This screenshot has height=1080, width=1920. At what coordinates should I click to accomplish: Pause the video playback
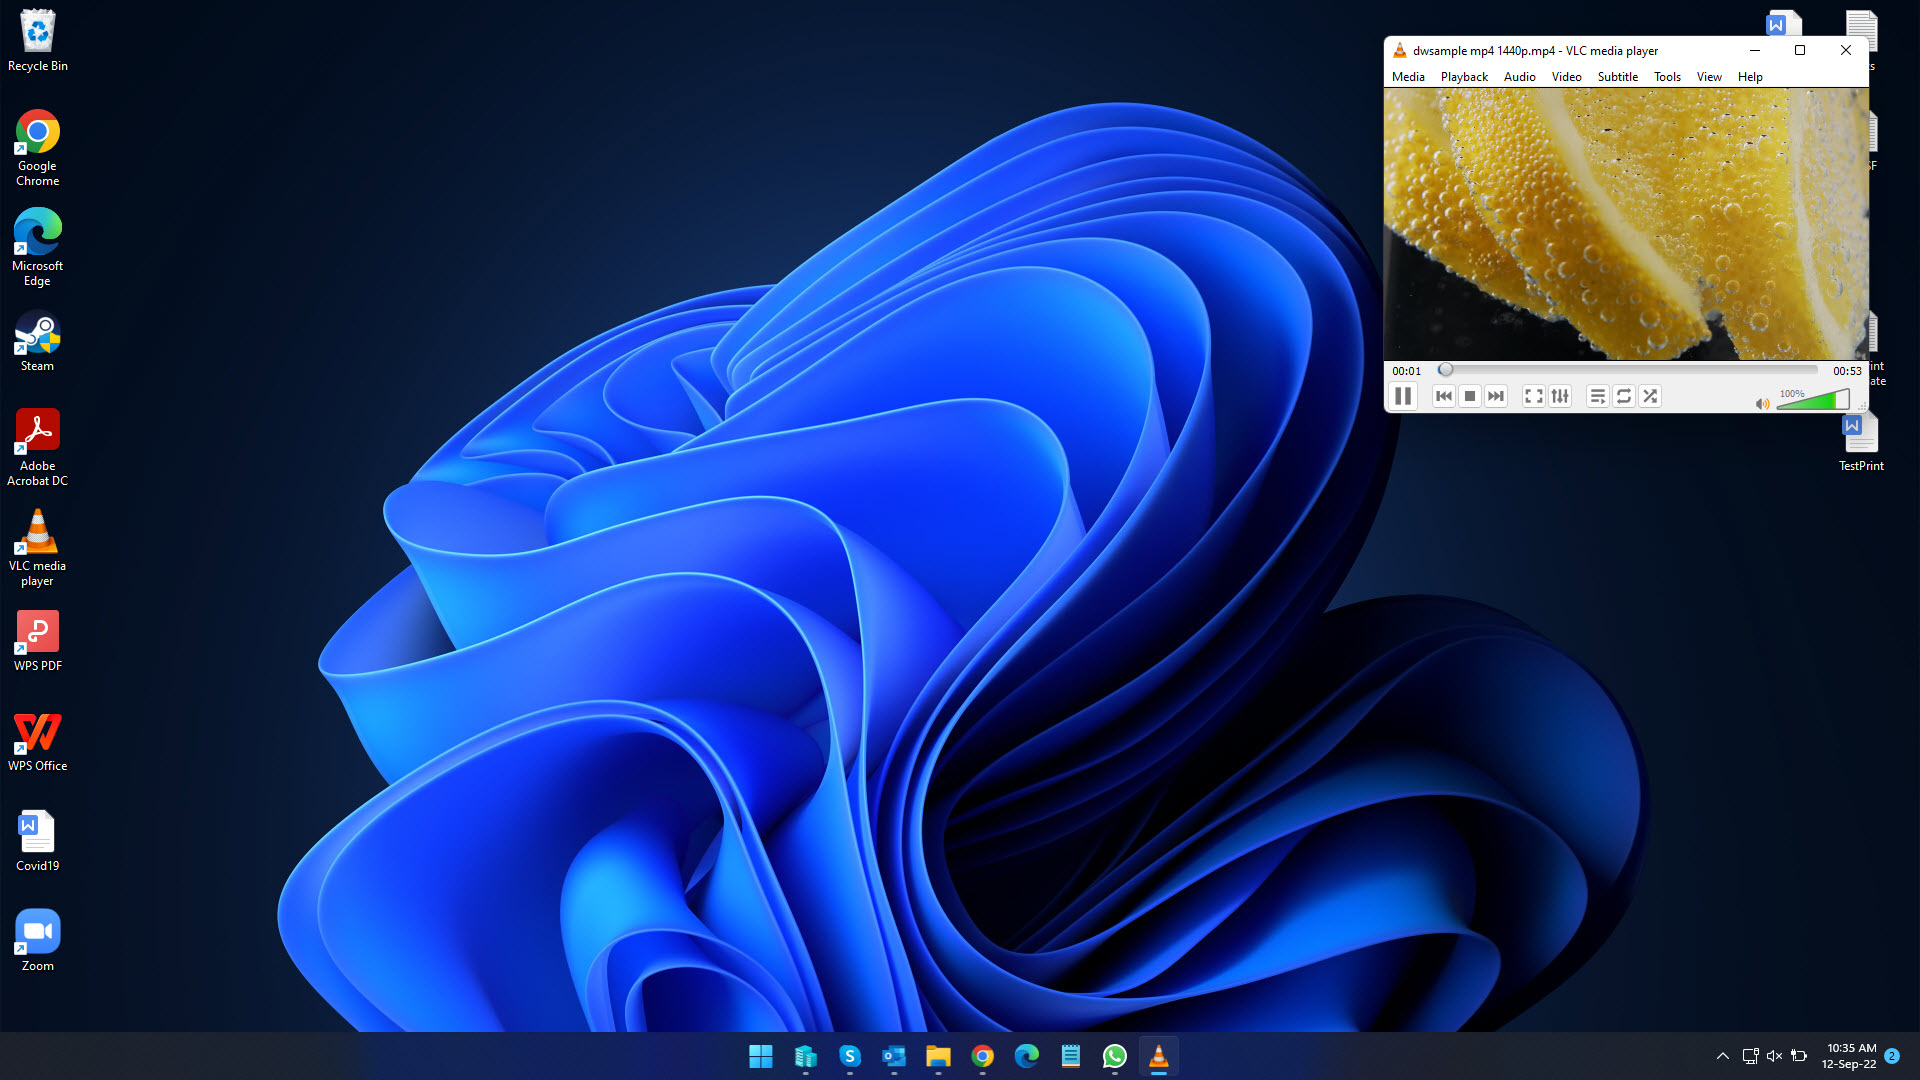[x=1403, y=396]
